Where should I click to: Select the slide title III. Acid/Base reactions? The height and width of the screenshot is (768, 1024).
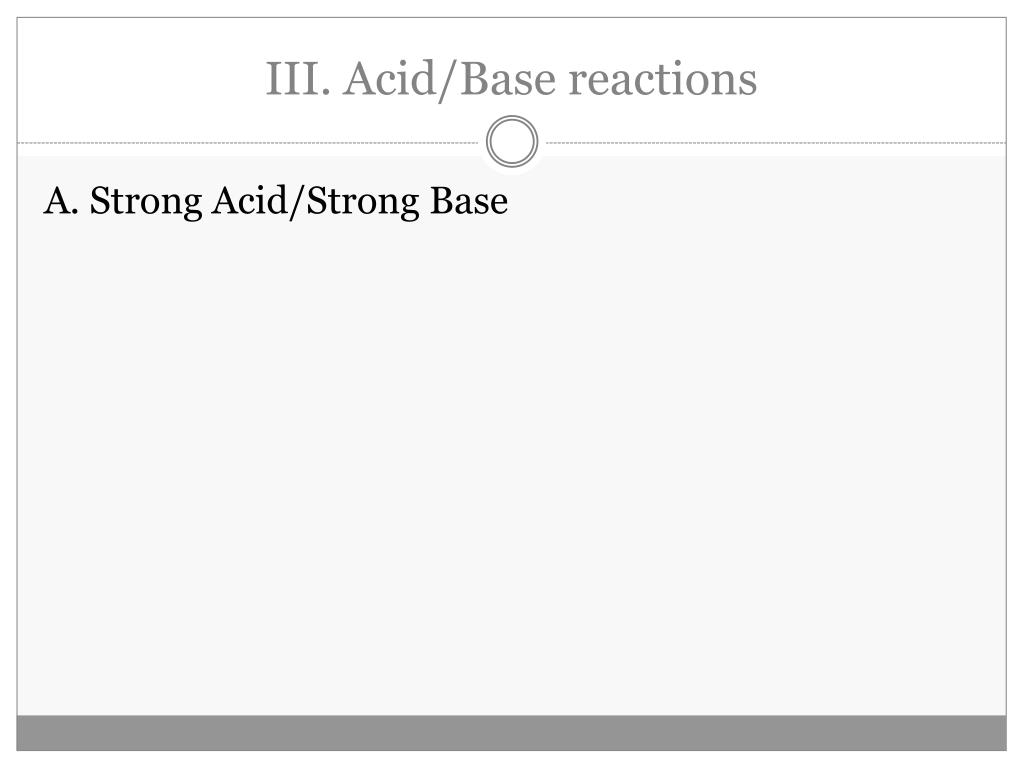coord(511,79)
